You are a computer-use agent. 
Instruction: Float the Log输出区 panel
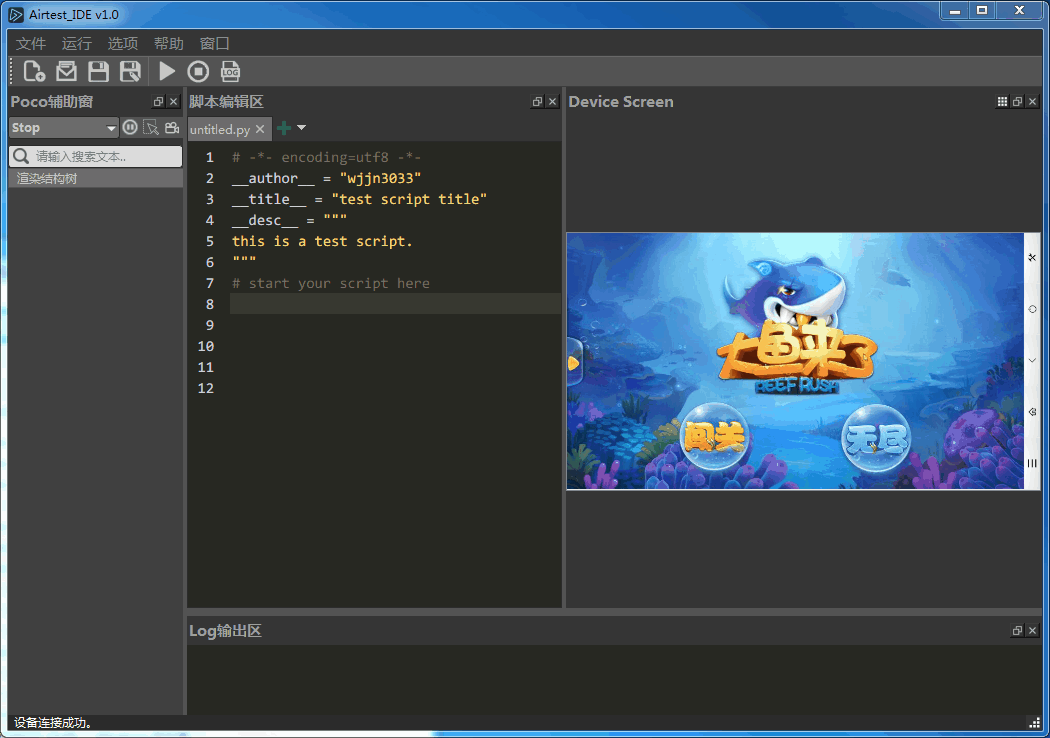pyautogui.click(x=1017, y=631)
